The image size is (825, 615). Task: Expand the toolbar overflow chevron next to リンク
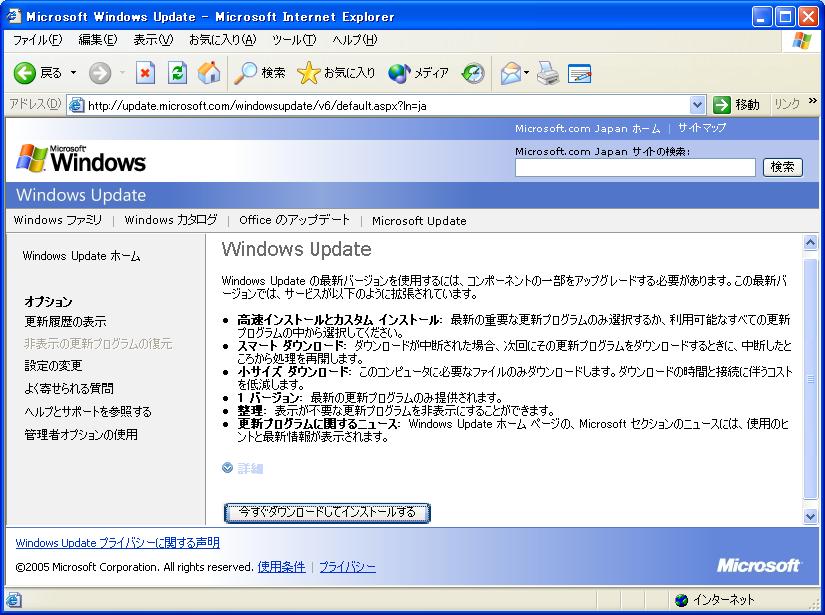click(x=812, y=101)
